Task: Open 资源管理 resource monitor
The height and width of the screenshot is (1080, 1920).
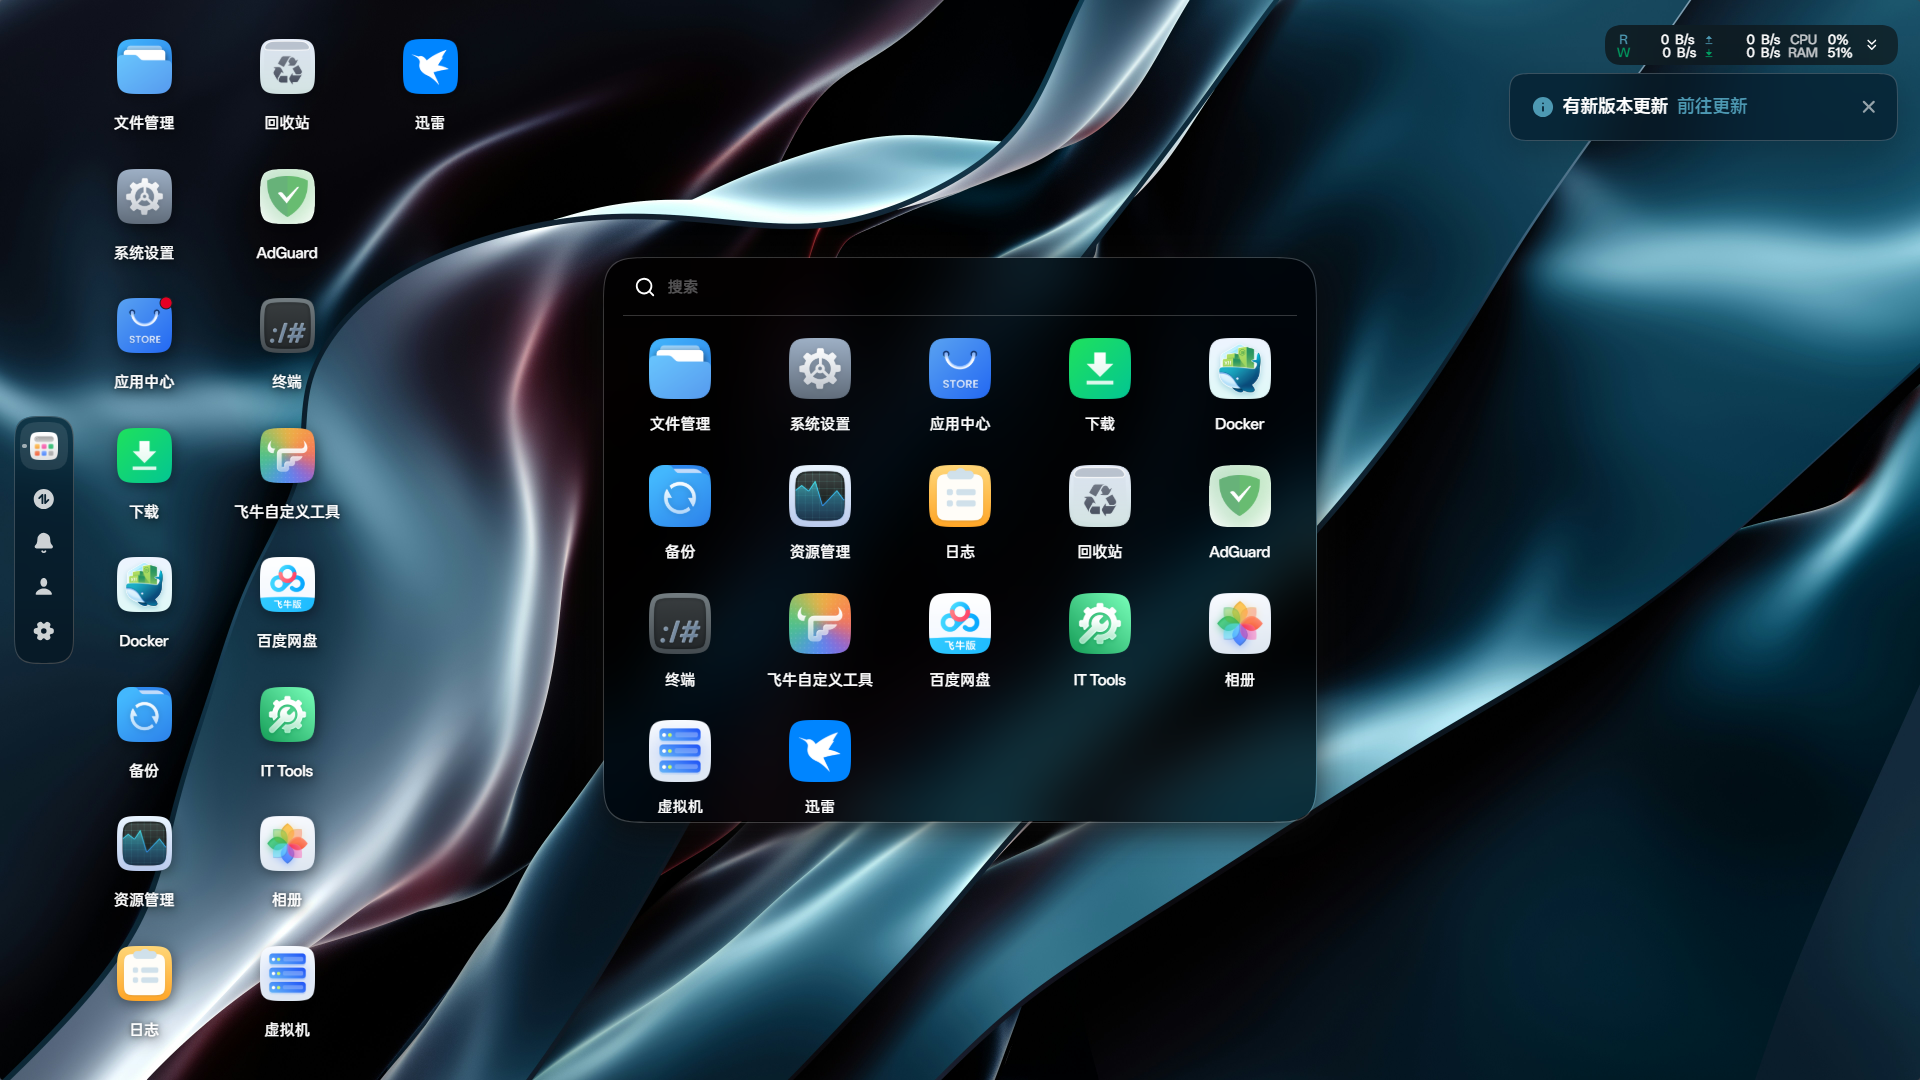Action: (x=819, y=496)
